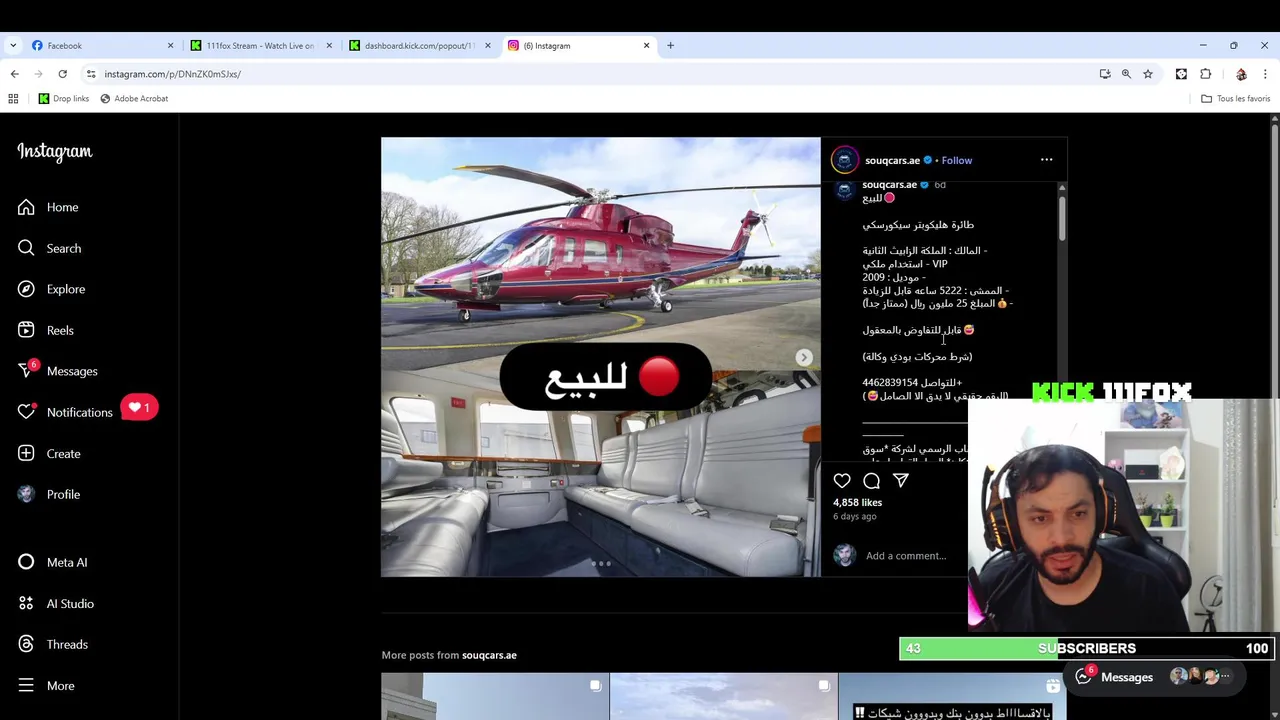Image resolution: width=1280 pixels, height=720 pixels.
Task: Switch to the dashboard.kick.com tab
Action: click(x=419, y=45)
